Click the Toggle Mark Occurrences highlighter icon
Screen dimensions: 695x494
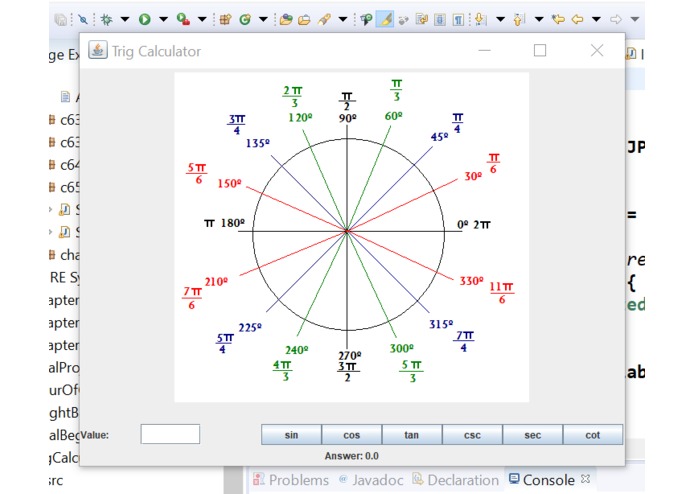385,19
